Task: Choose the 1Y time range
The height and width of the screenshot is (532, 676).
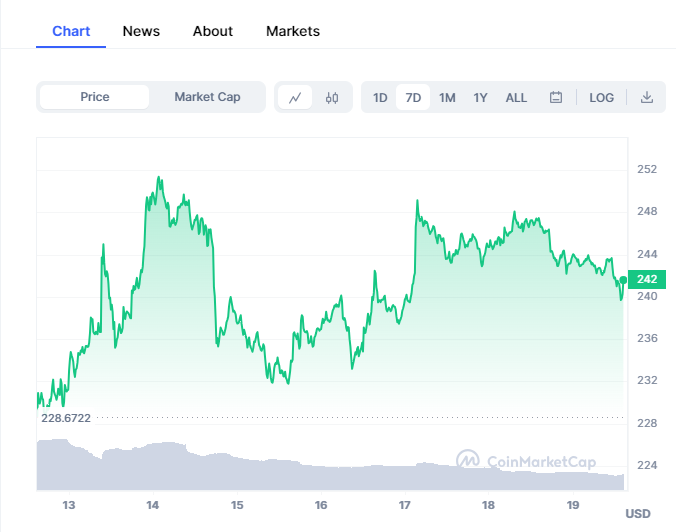Action: [480, 98]
